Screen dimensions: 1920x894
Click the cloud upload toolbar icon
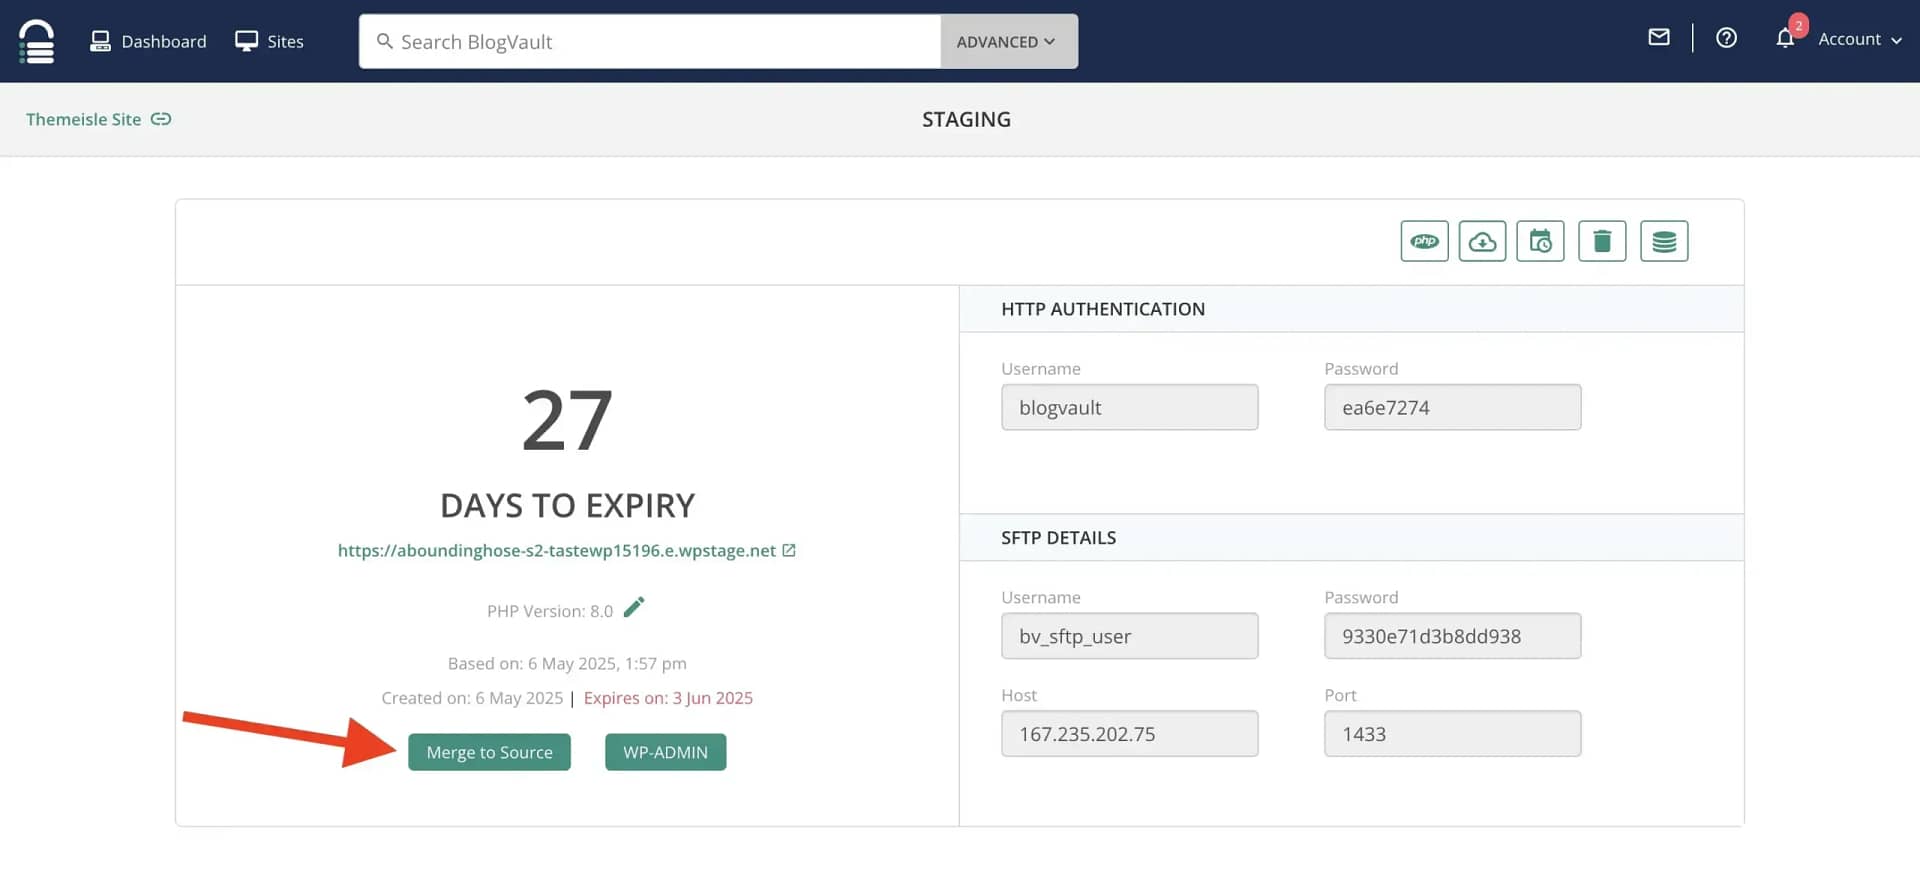(x=1482, y=241)
